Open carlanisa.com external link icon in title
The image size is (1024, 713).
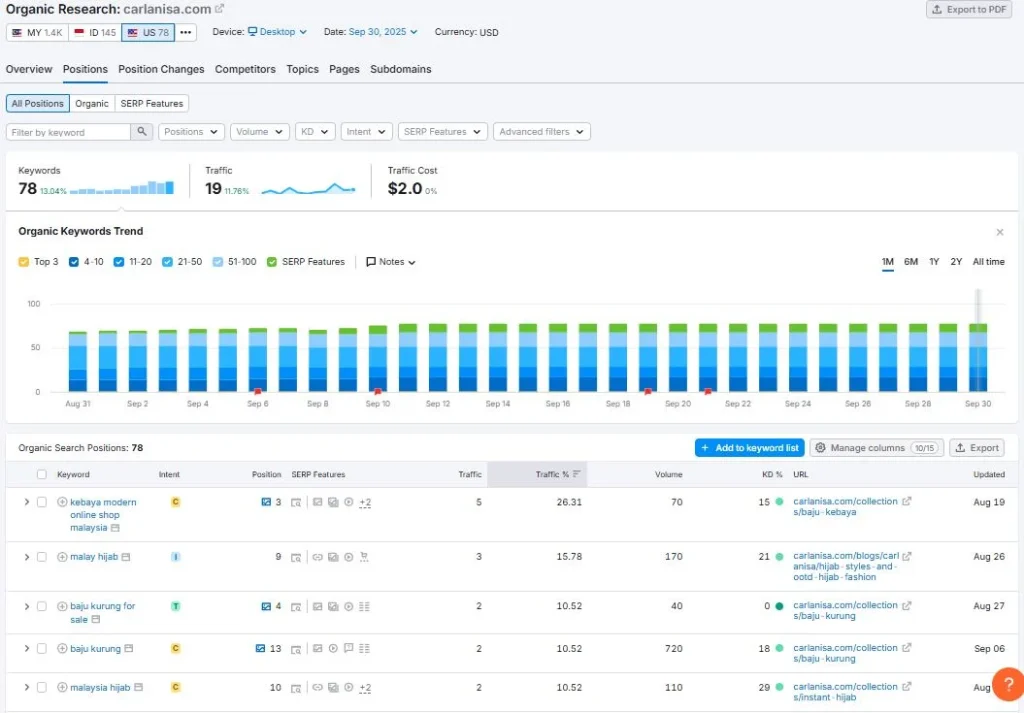[x=219, y=9]
